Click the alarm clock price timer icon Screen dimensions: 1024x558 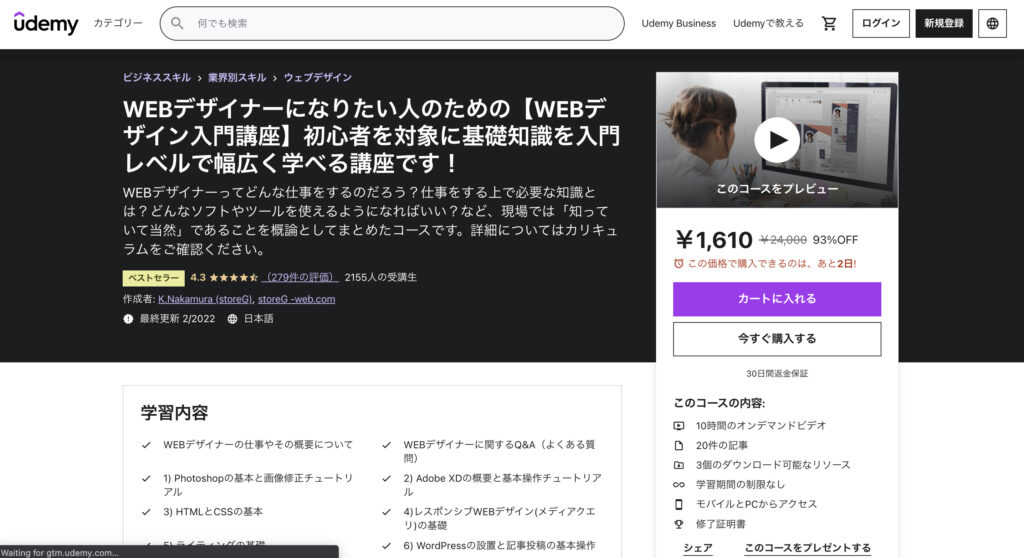679,264
